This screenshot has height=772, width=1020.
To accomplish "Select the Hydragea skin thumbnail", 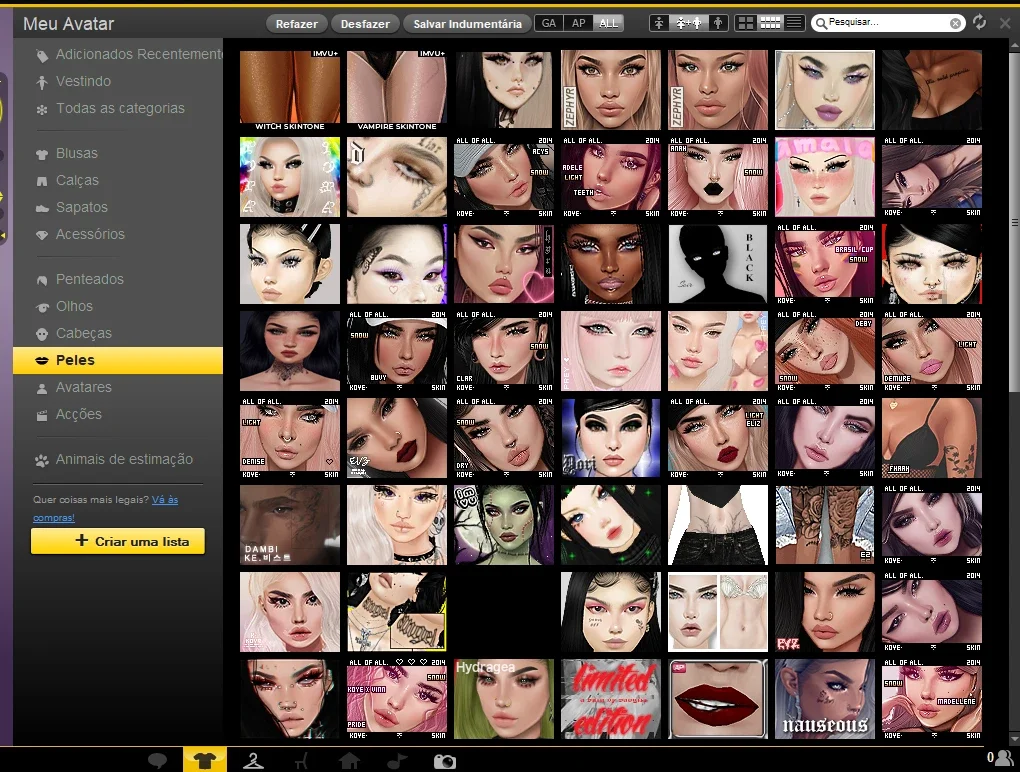I will [x=504, y=699].
